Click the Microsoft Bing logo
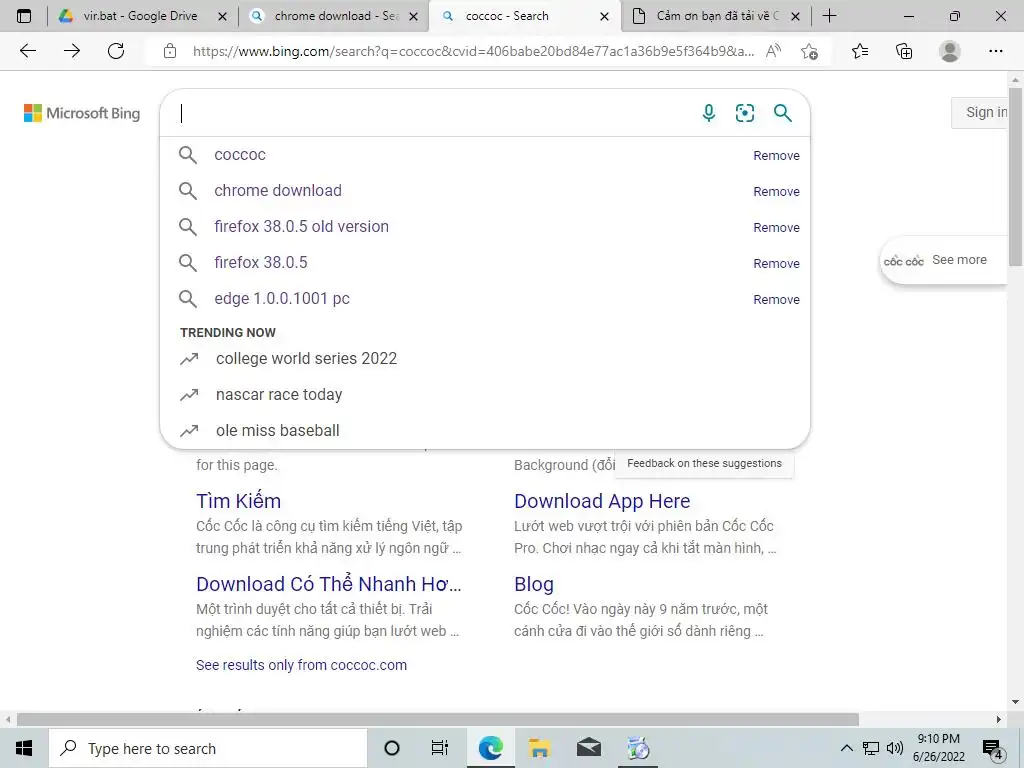Screen dimensions: 1024x768 [82, 113]
